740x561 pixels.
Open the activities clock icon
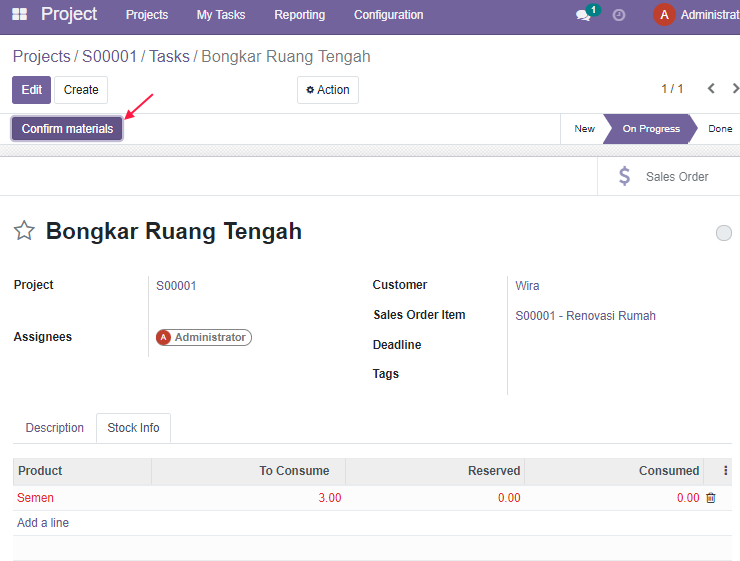click(619, 15)
